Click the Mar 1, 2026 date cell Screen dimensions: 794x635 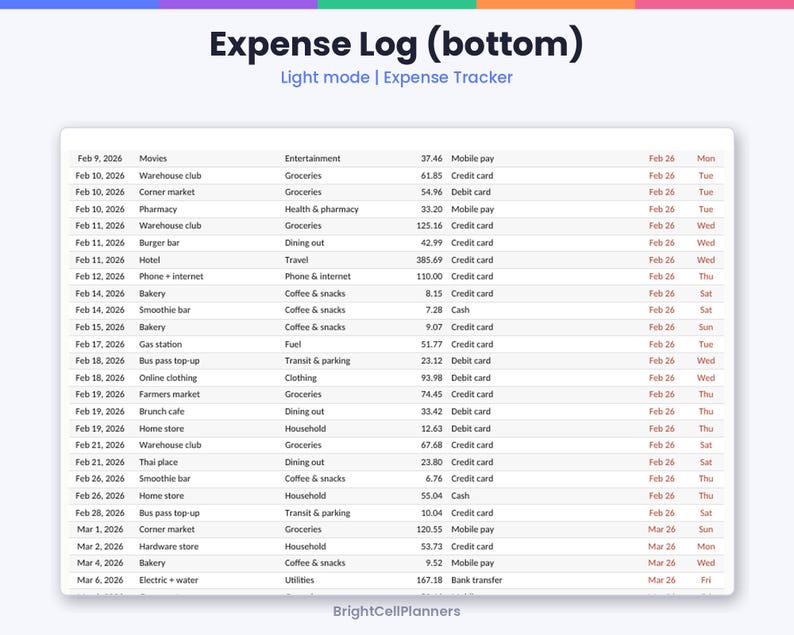click(100, 529)
